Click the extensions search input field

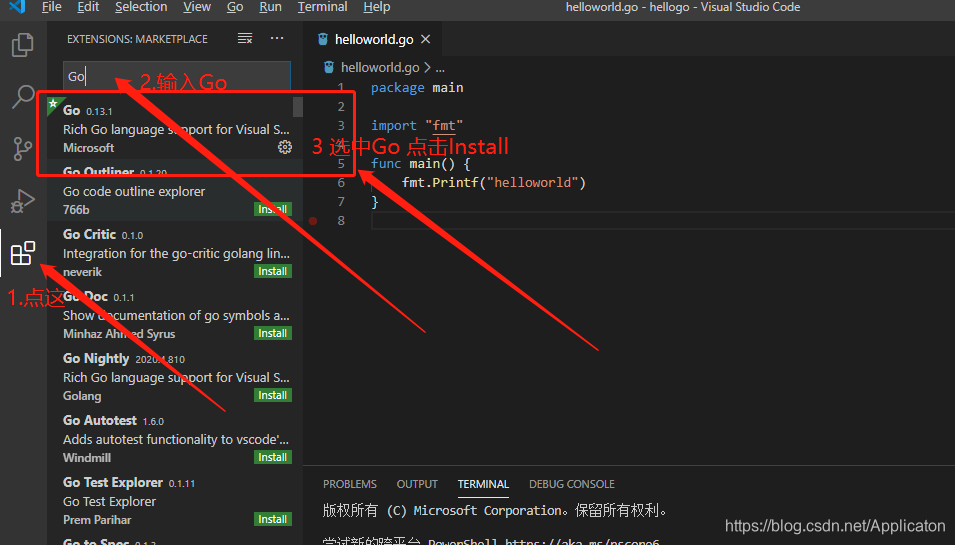click(x=177, y=76)
